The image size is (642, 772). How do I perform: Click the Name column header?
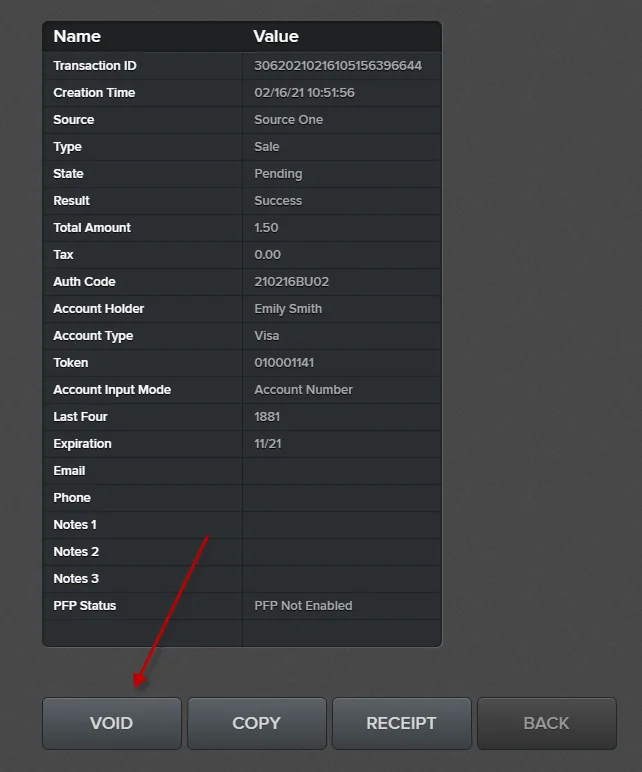pyautogui.click(x=77, y=36)
